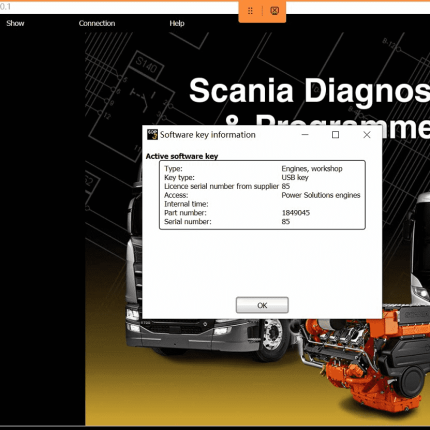
Task: Maximize the Software key information dialog
Action: tap(336, 135)
